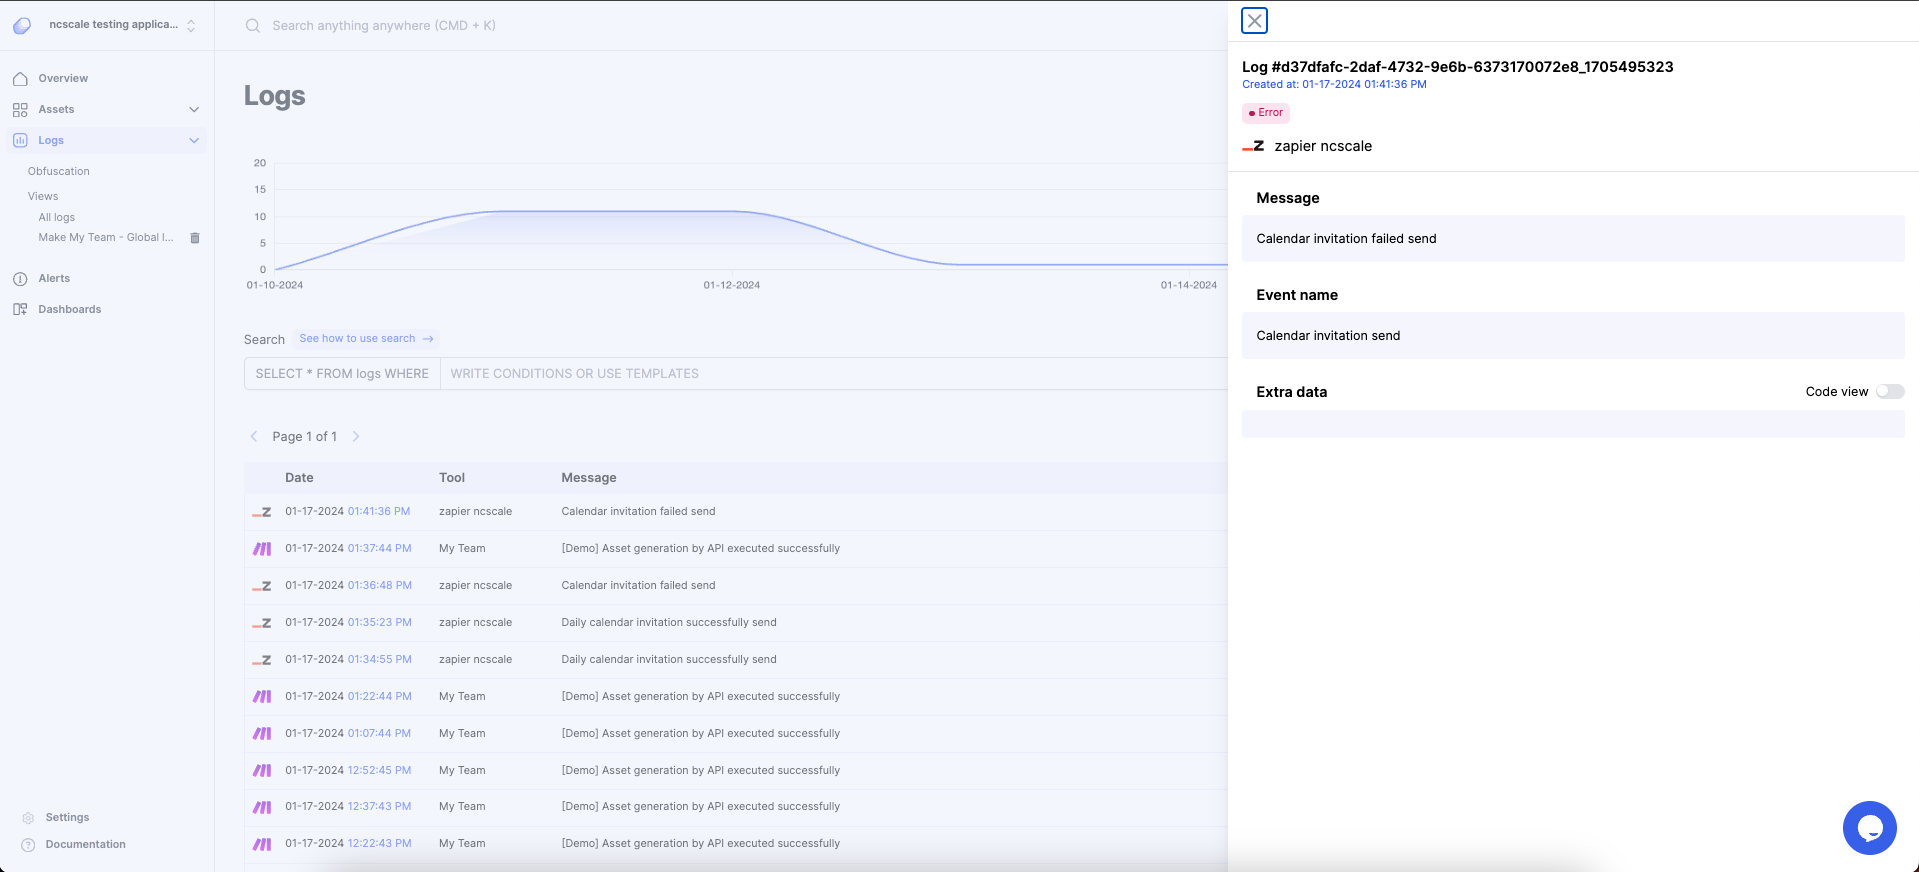Viewport: 1919px width, 872px height.
Task: Click Make icon on 12:37:43 PM row
Action: (262, 807)
